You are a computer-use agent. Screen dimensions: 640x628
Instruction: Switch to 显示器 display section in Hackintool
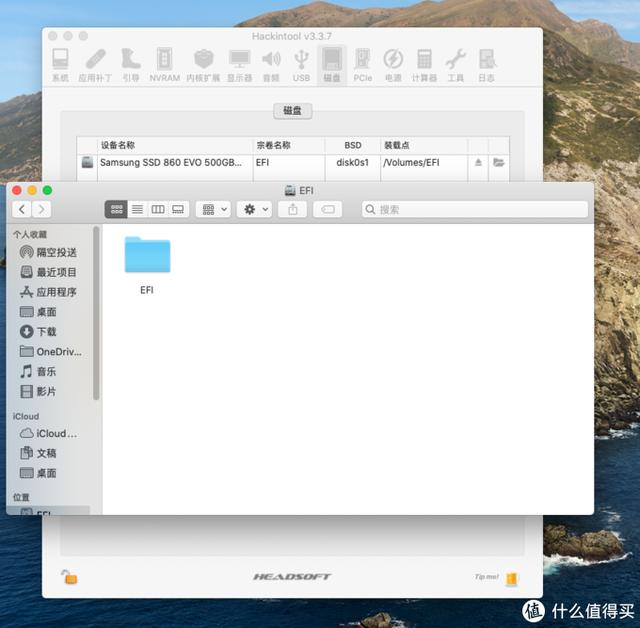pyautogui.click(x=240, y=65)
